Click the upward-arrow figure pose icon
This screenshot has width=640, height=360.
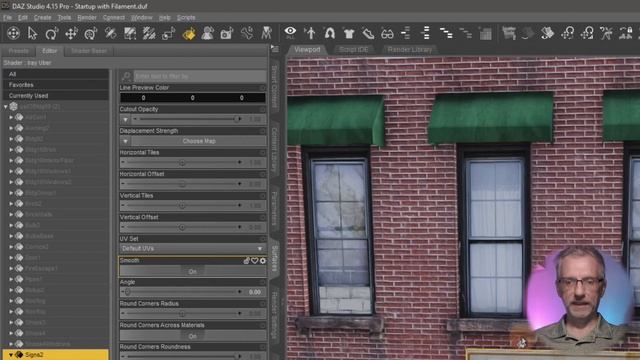pos(310,33)
